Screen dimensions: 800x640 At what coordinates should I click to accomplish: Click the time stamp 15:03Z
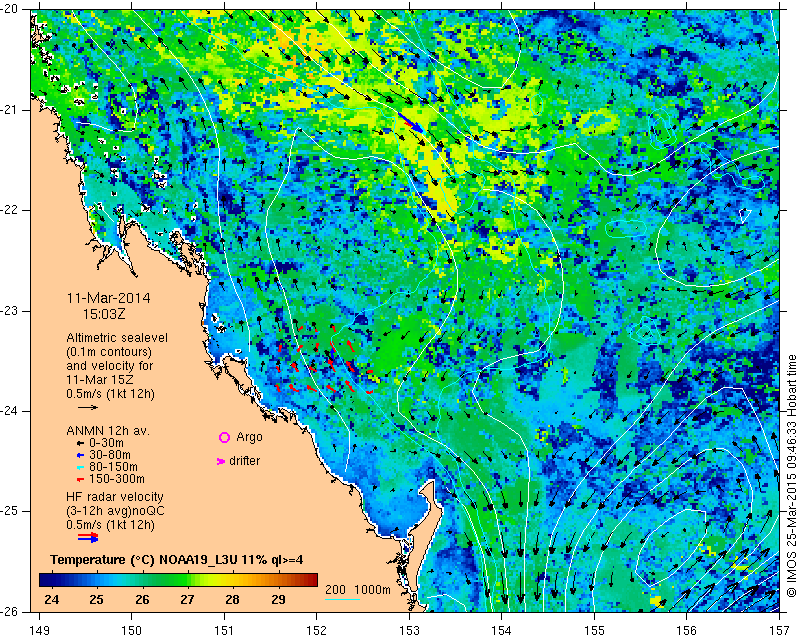(105, 314)
